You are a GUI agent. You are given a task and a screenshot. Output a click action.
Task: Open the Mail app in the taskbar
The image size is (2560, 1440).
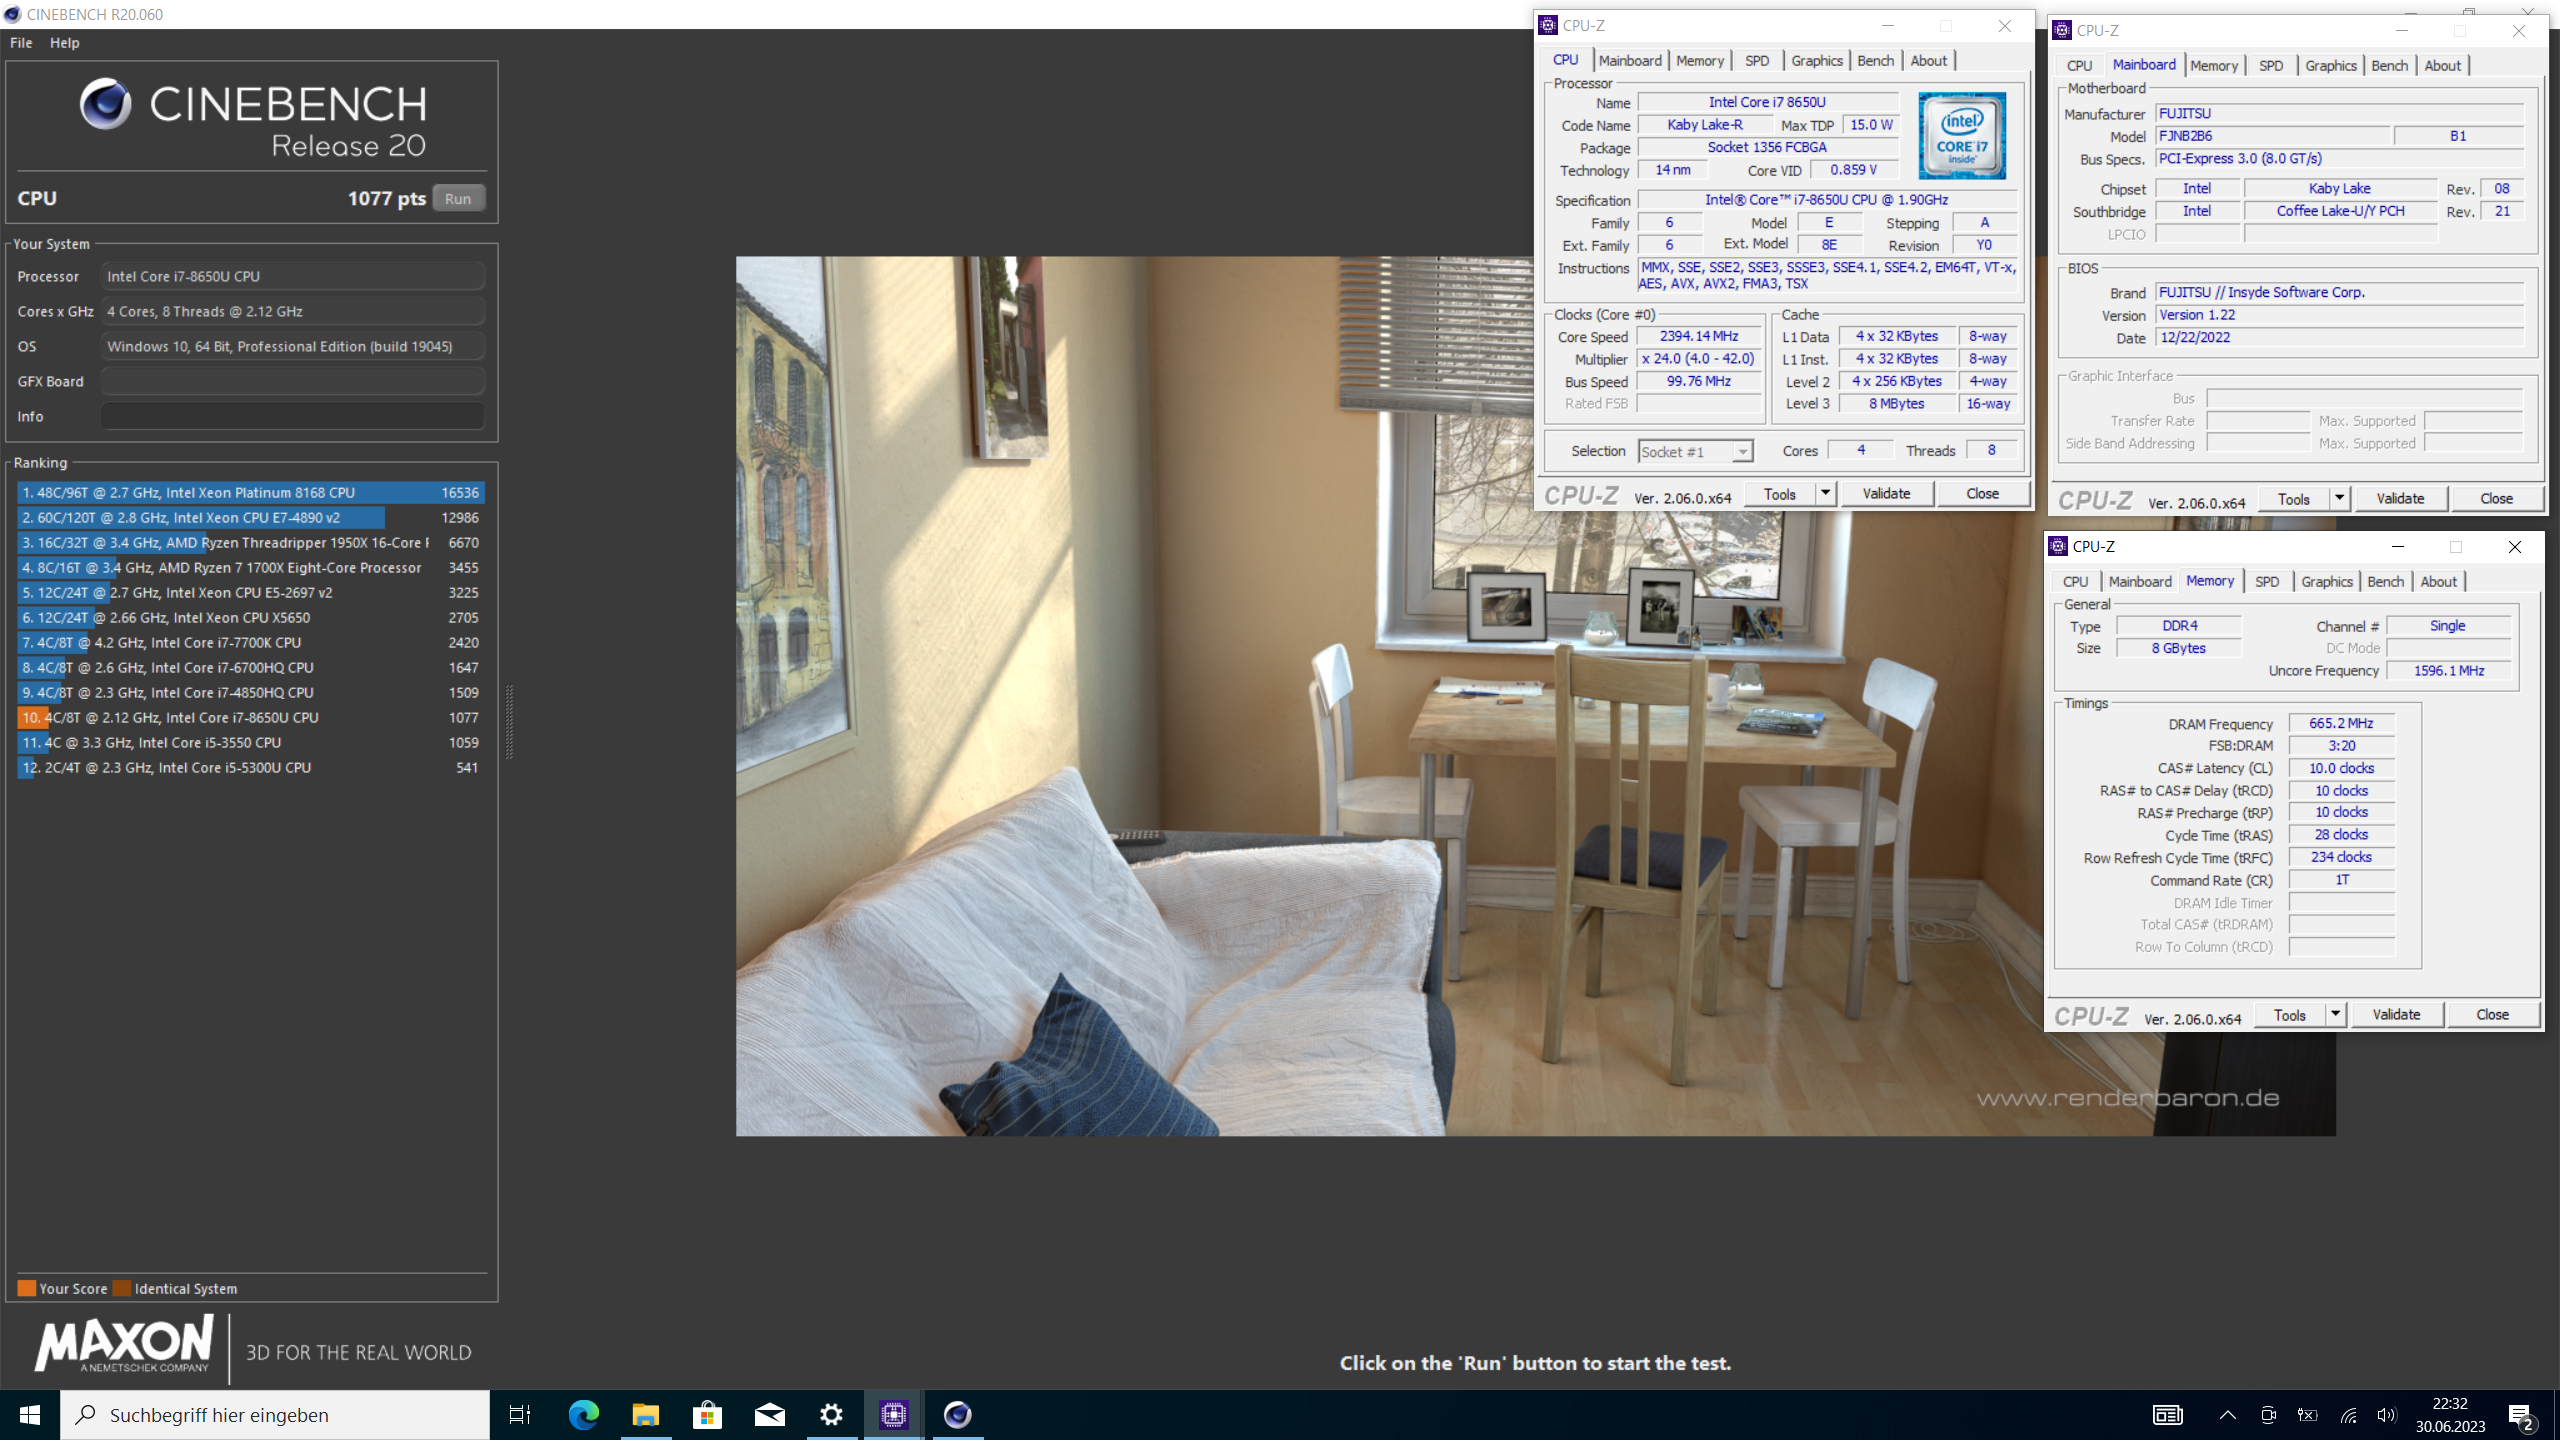pyautogui.click(x=769, y=1414)
